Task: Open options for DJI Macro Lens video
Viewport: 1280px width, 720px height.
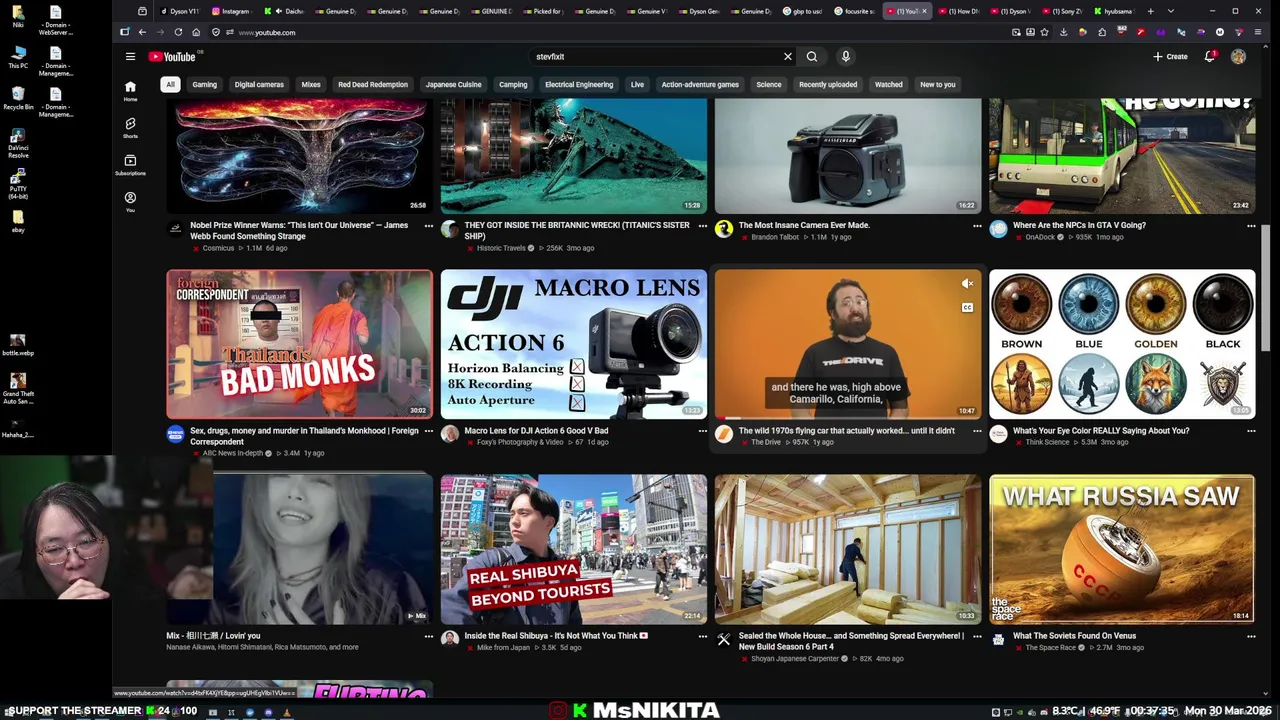Action: 702,431
